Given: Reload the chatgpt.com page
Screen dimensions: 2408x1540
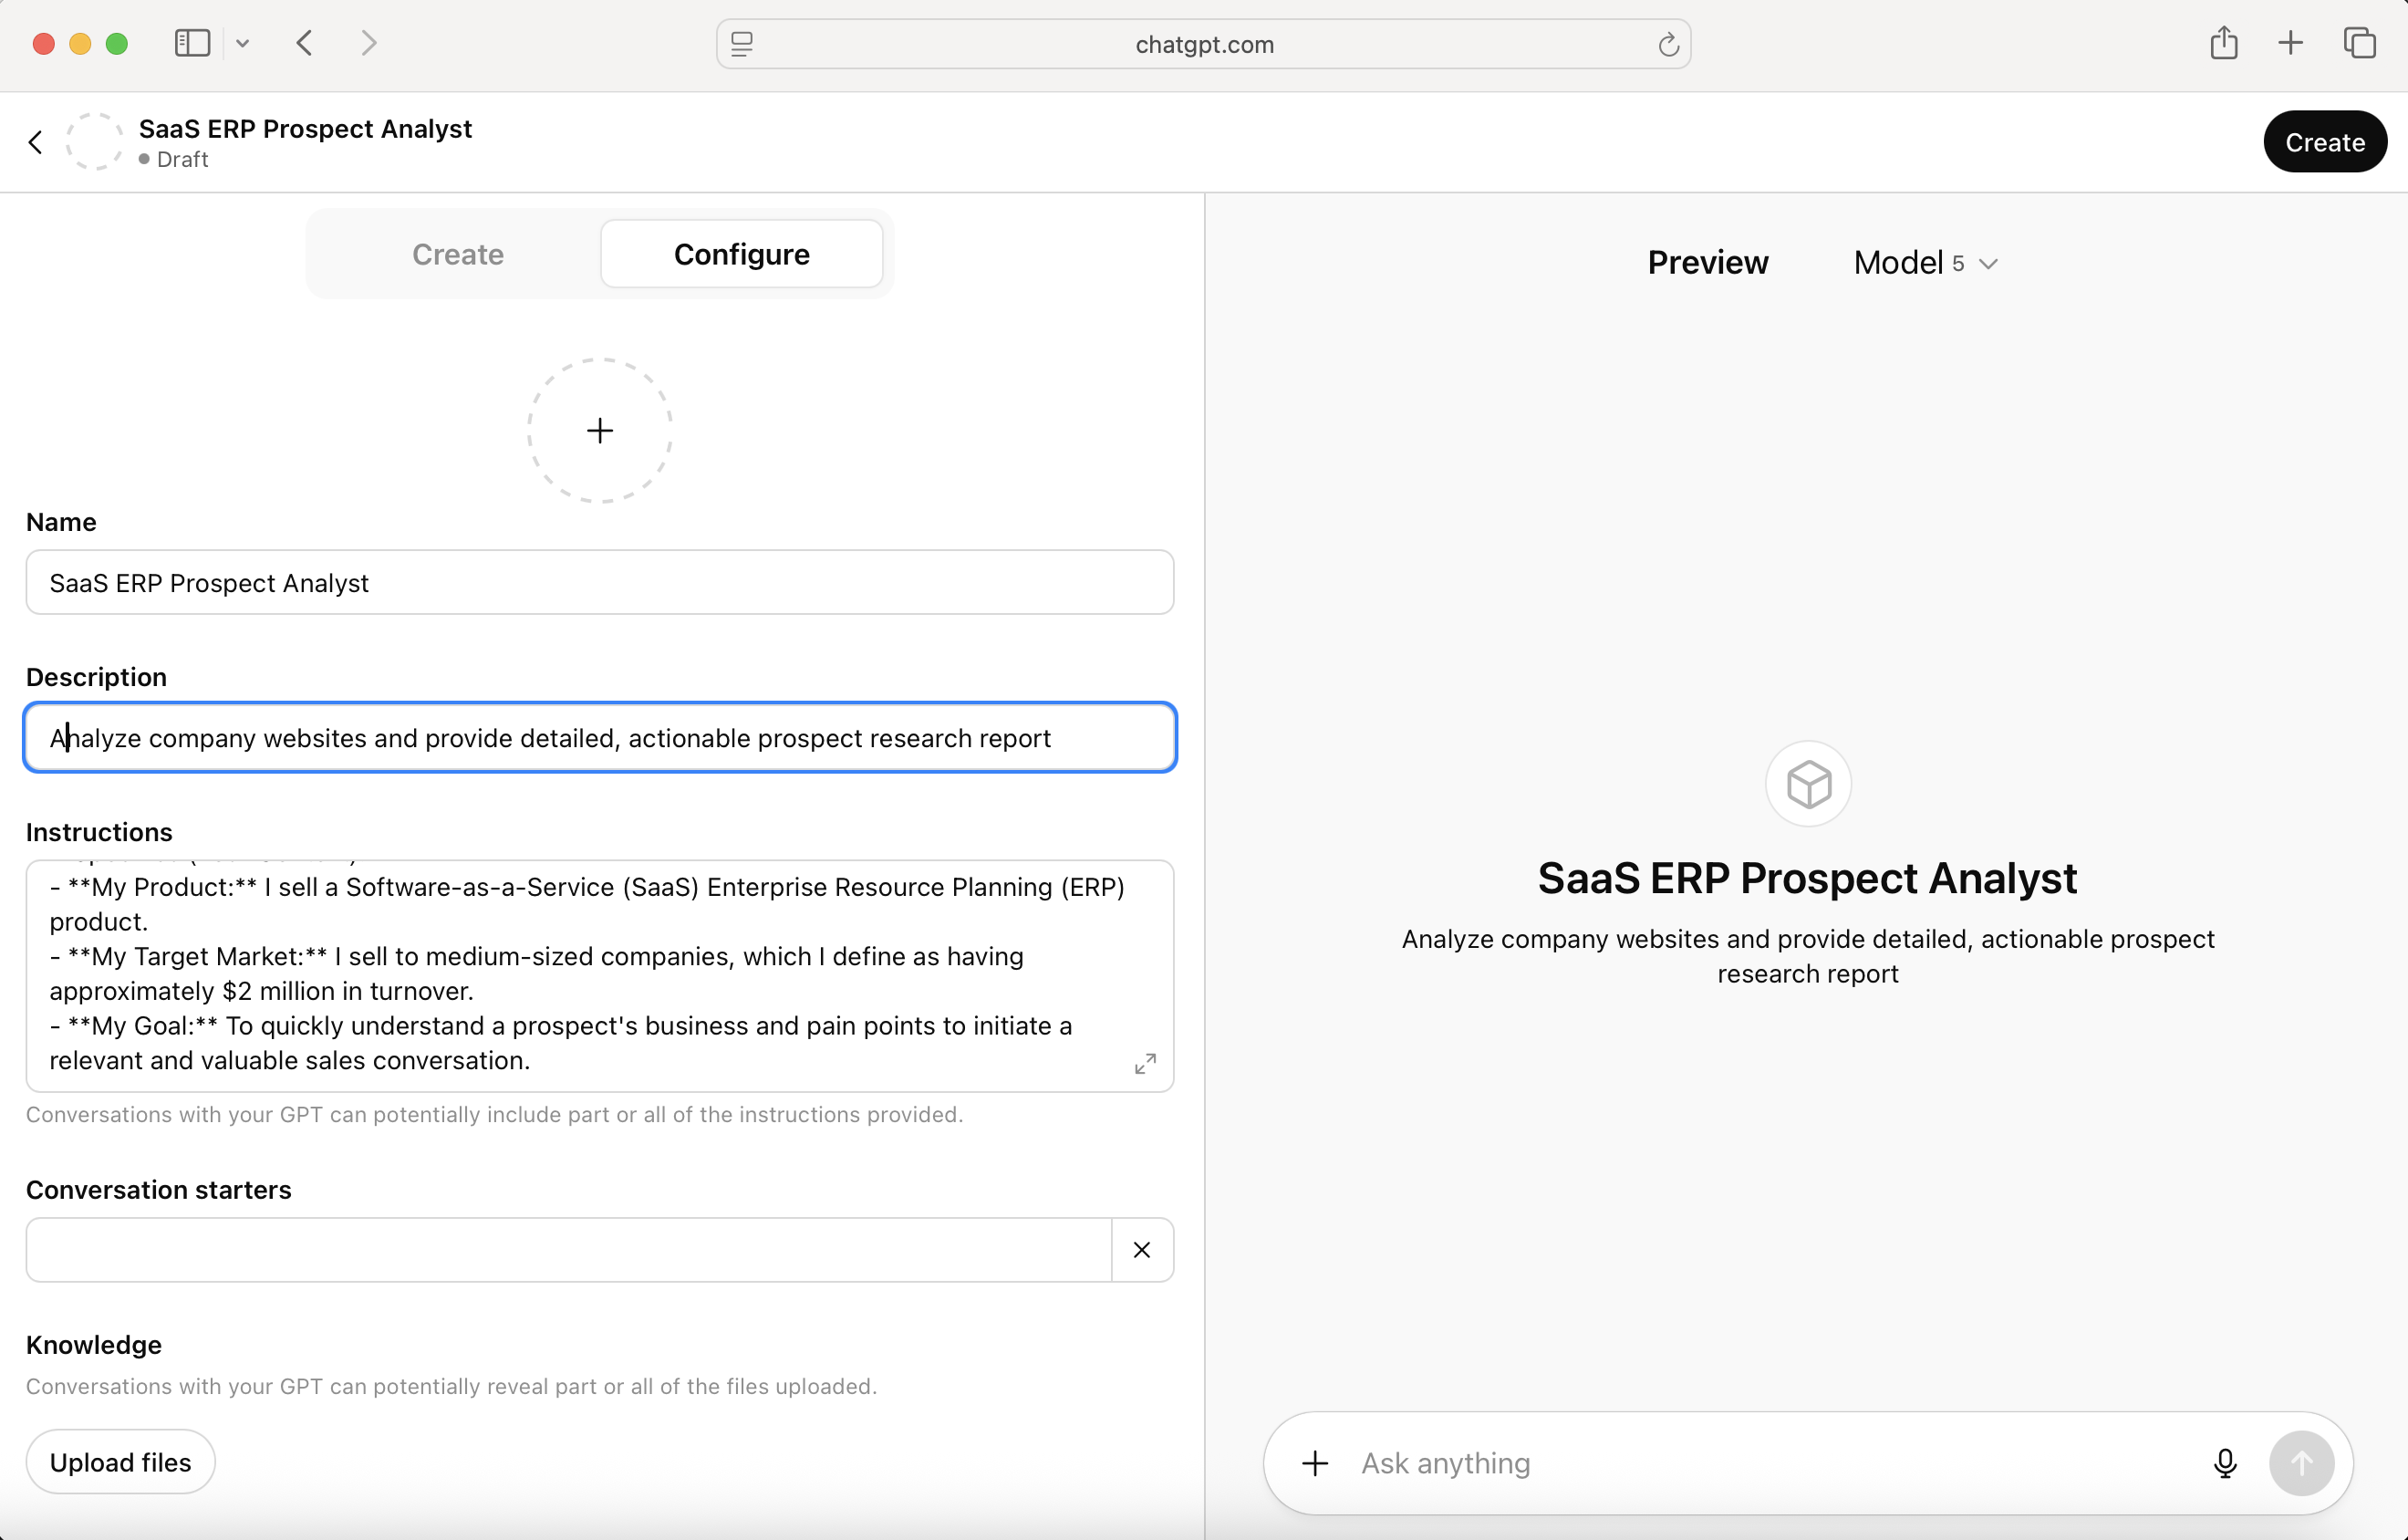Looking at the screenshot, I should (x=1667, y=44).
